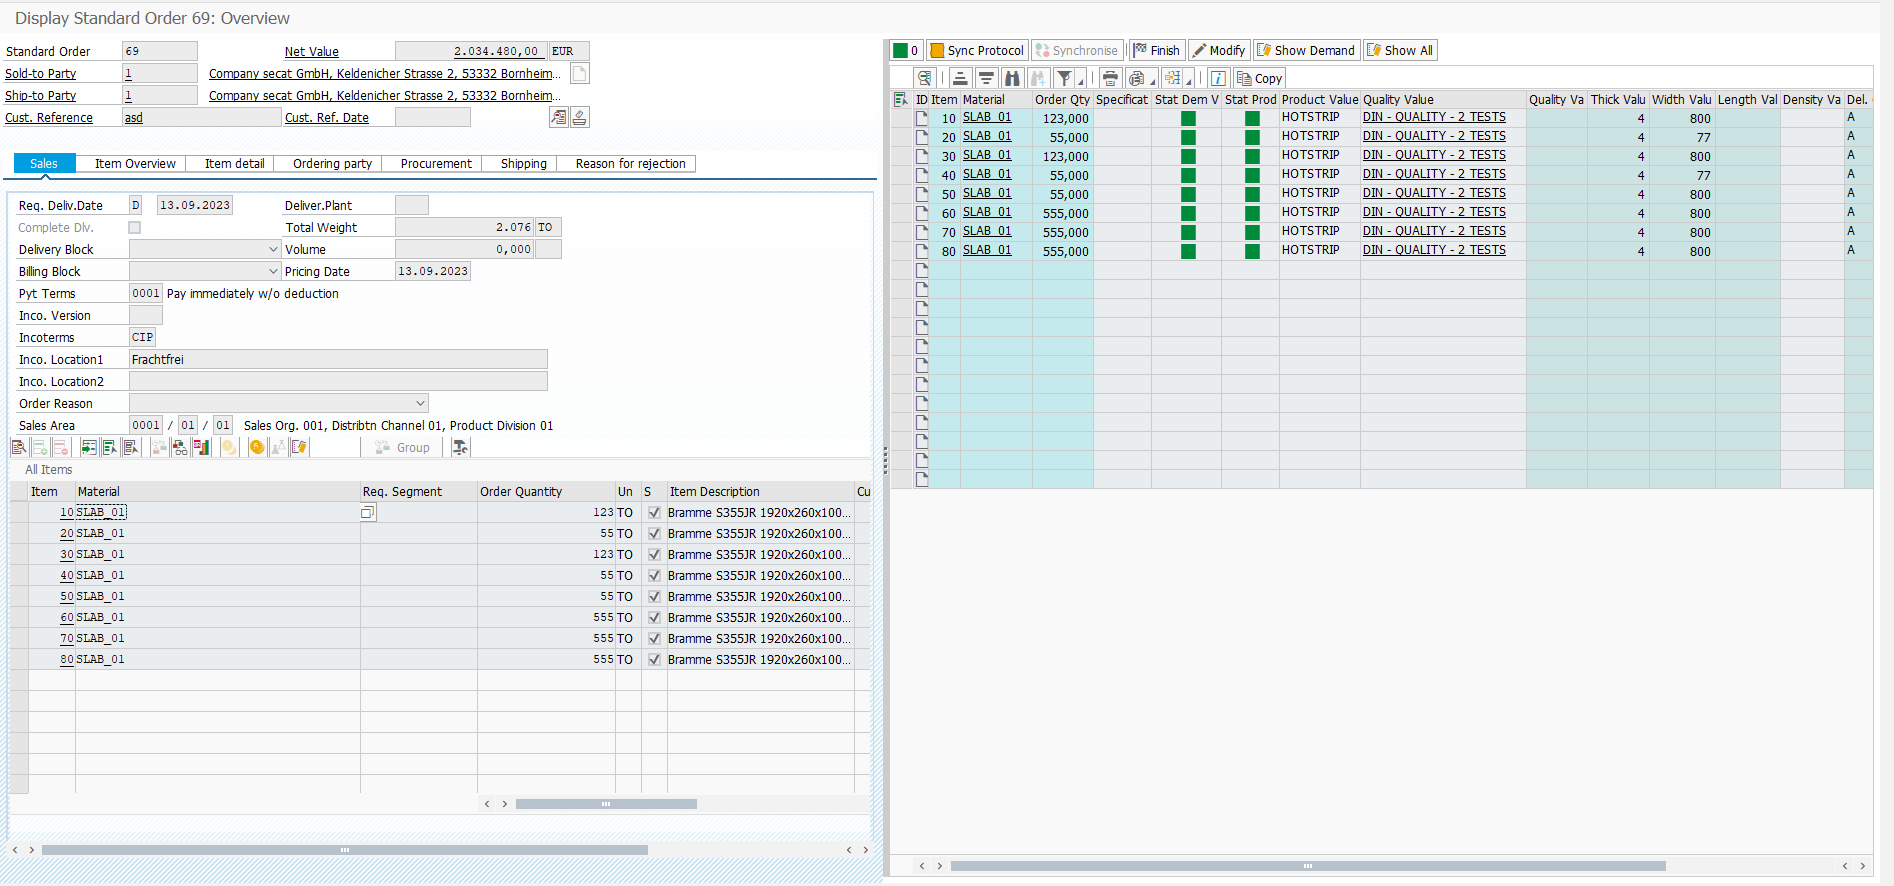
Task: Switch to the Item Overview tab
Action: pos(135,164)
